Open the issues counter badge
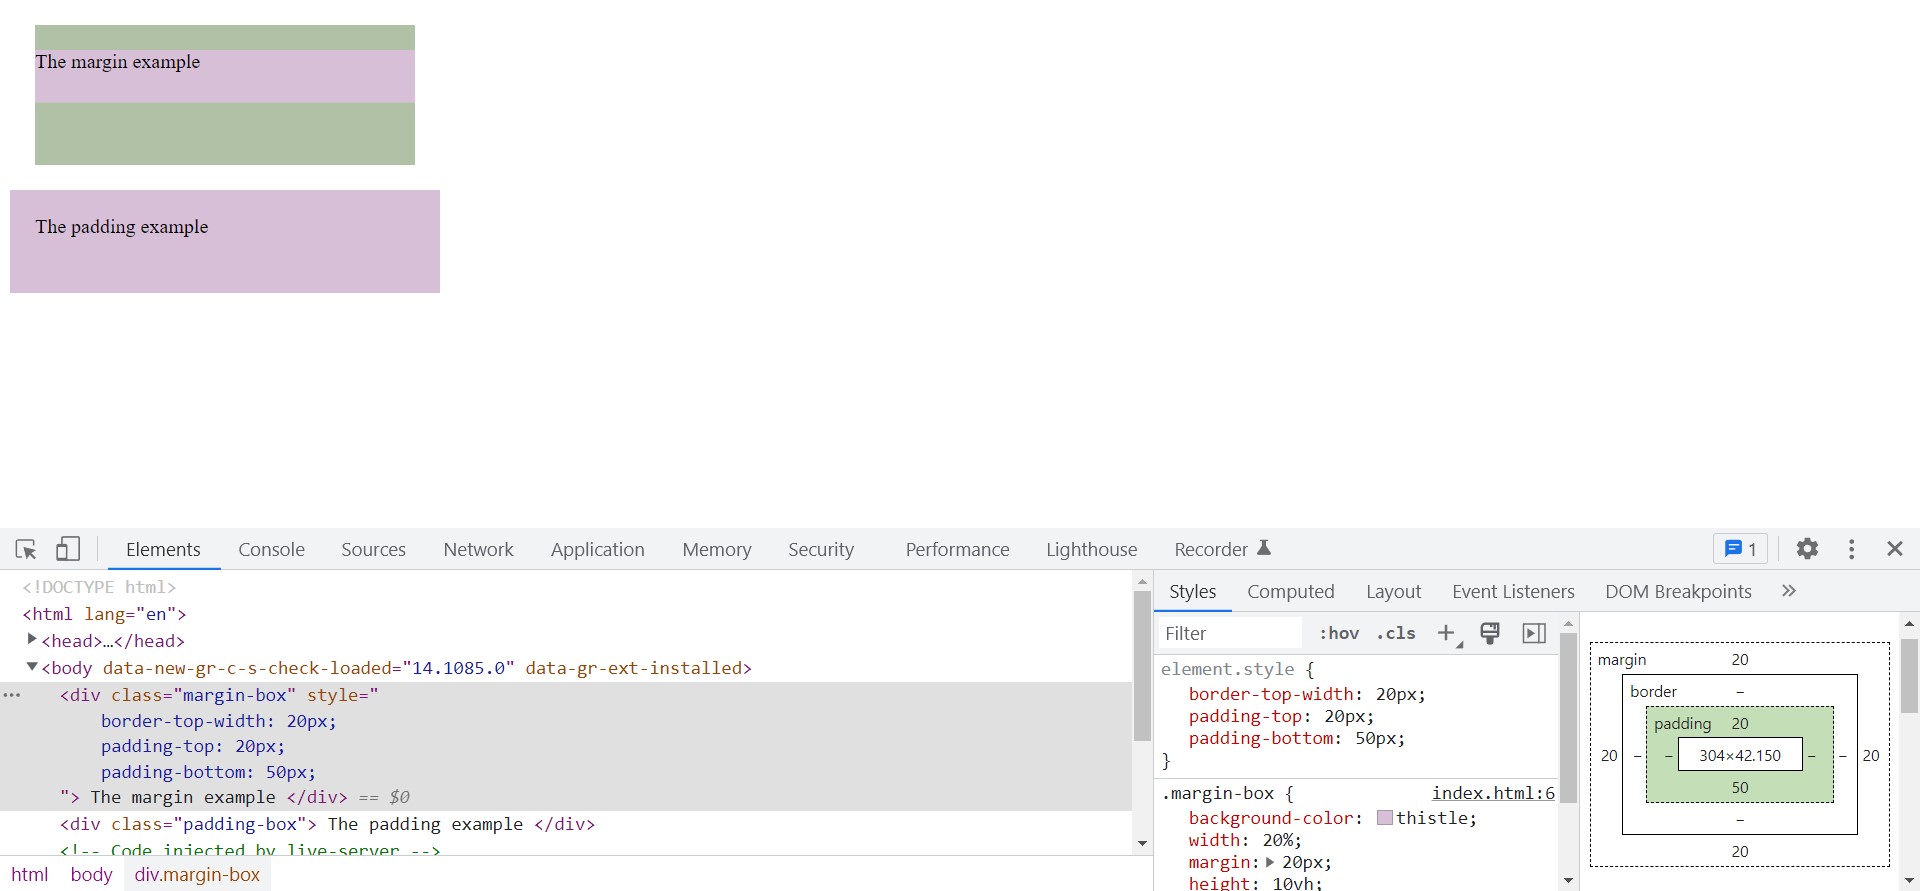Image resolution: width=1920 pixels, height=891 pixels. (1741, 548)
